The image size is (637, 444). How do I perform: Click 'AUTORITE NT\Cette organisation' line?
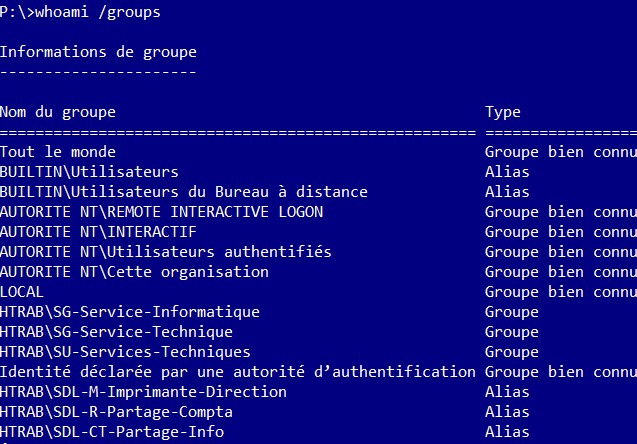134,272
